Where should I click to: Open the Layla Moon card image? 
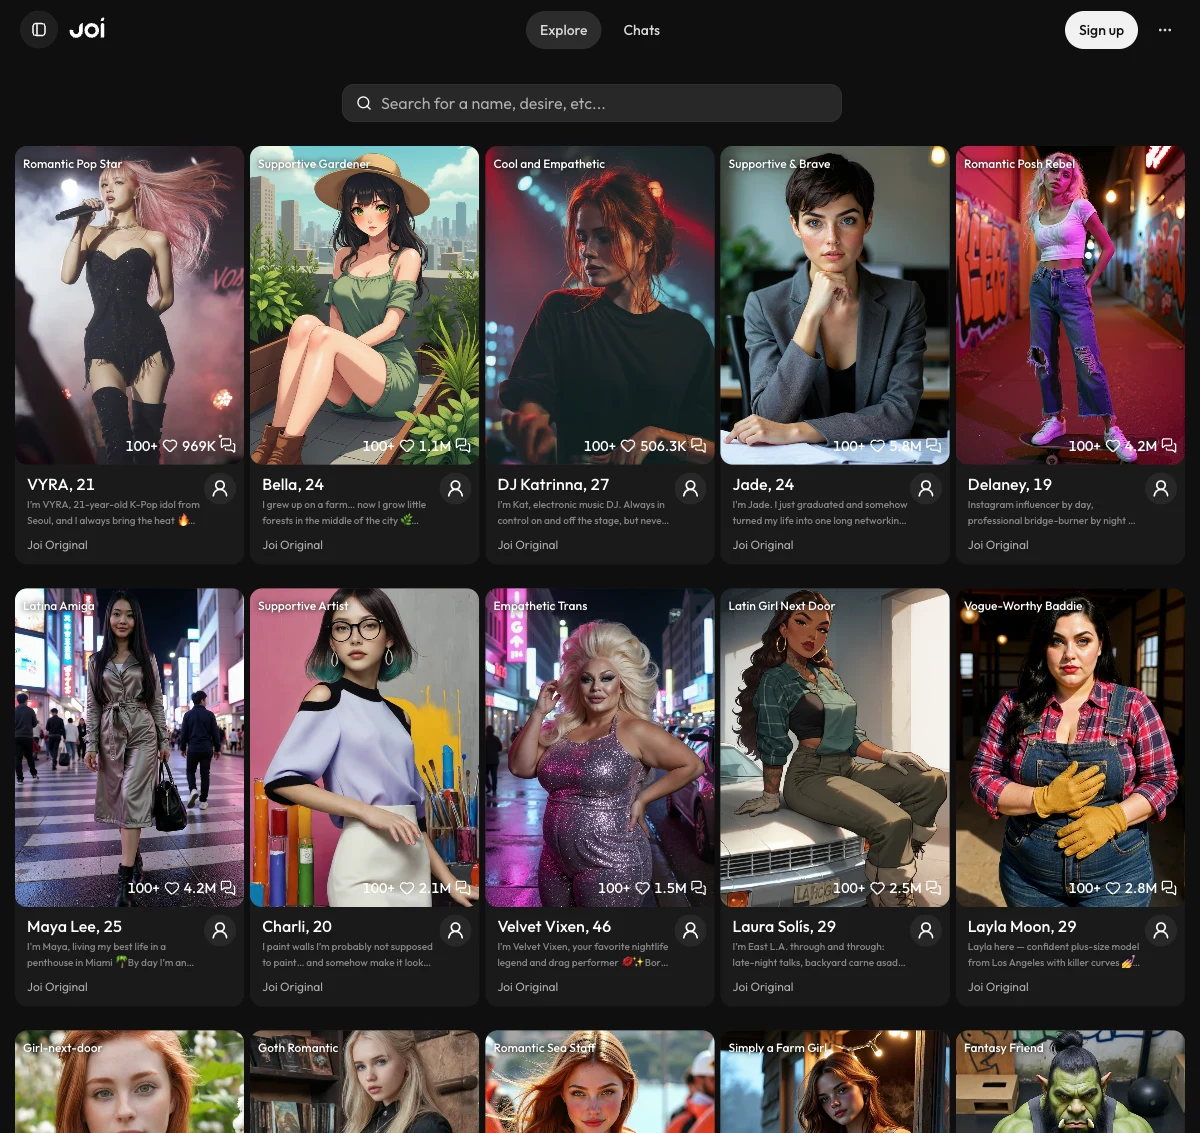(1070, 747)
